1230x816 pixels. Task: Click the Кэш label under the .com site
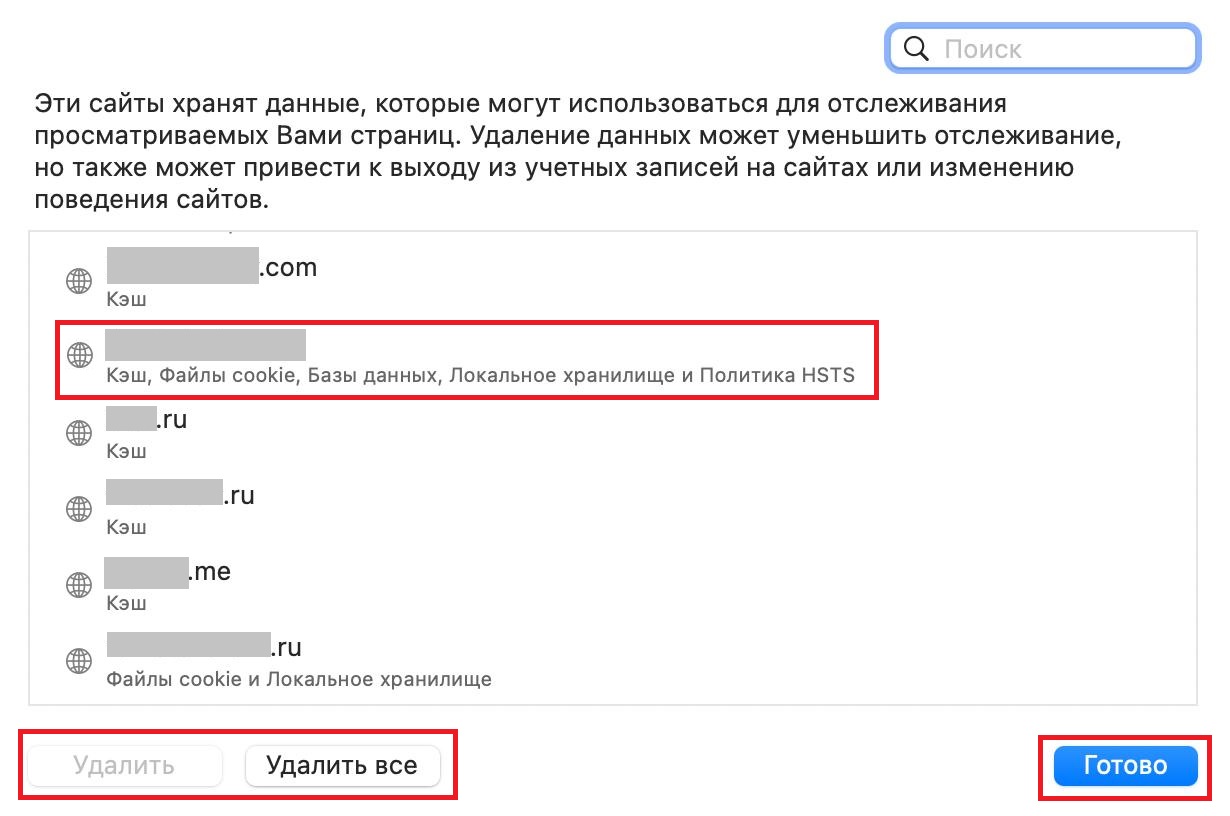point(127,299)
